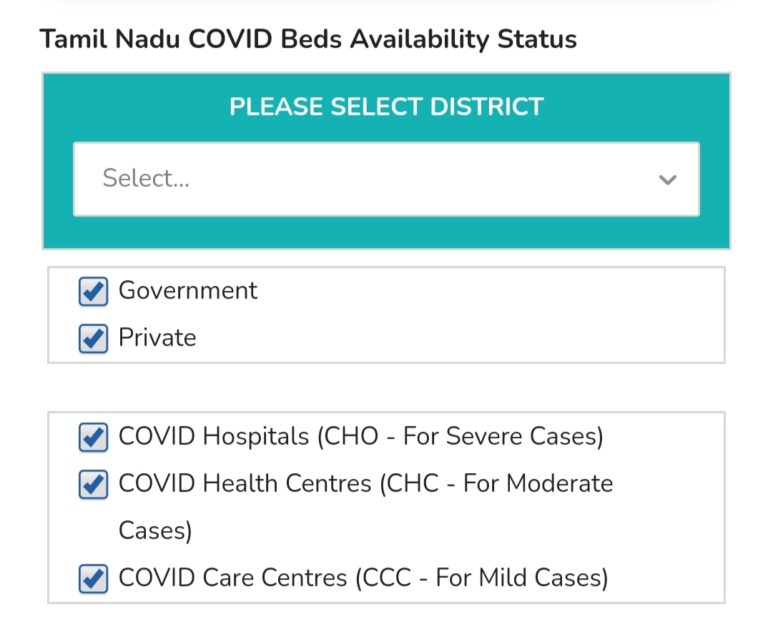Click the PLEASE SELECT DISTRICT heading

tap(386, 107)
